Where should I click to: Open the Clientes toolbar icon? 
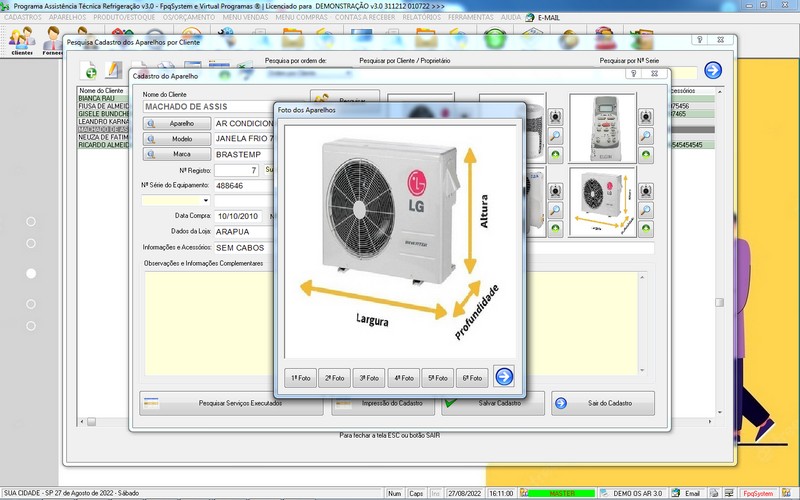point(21,40)
